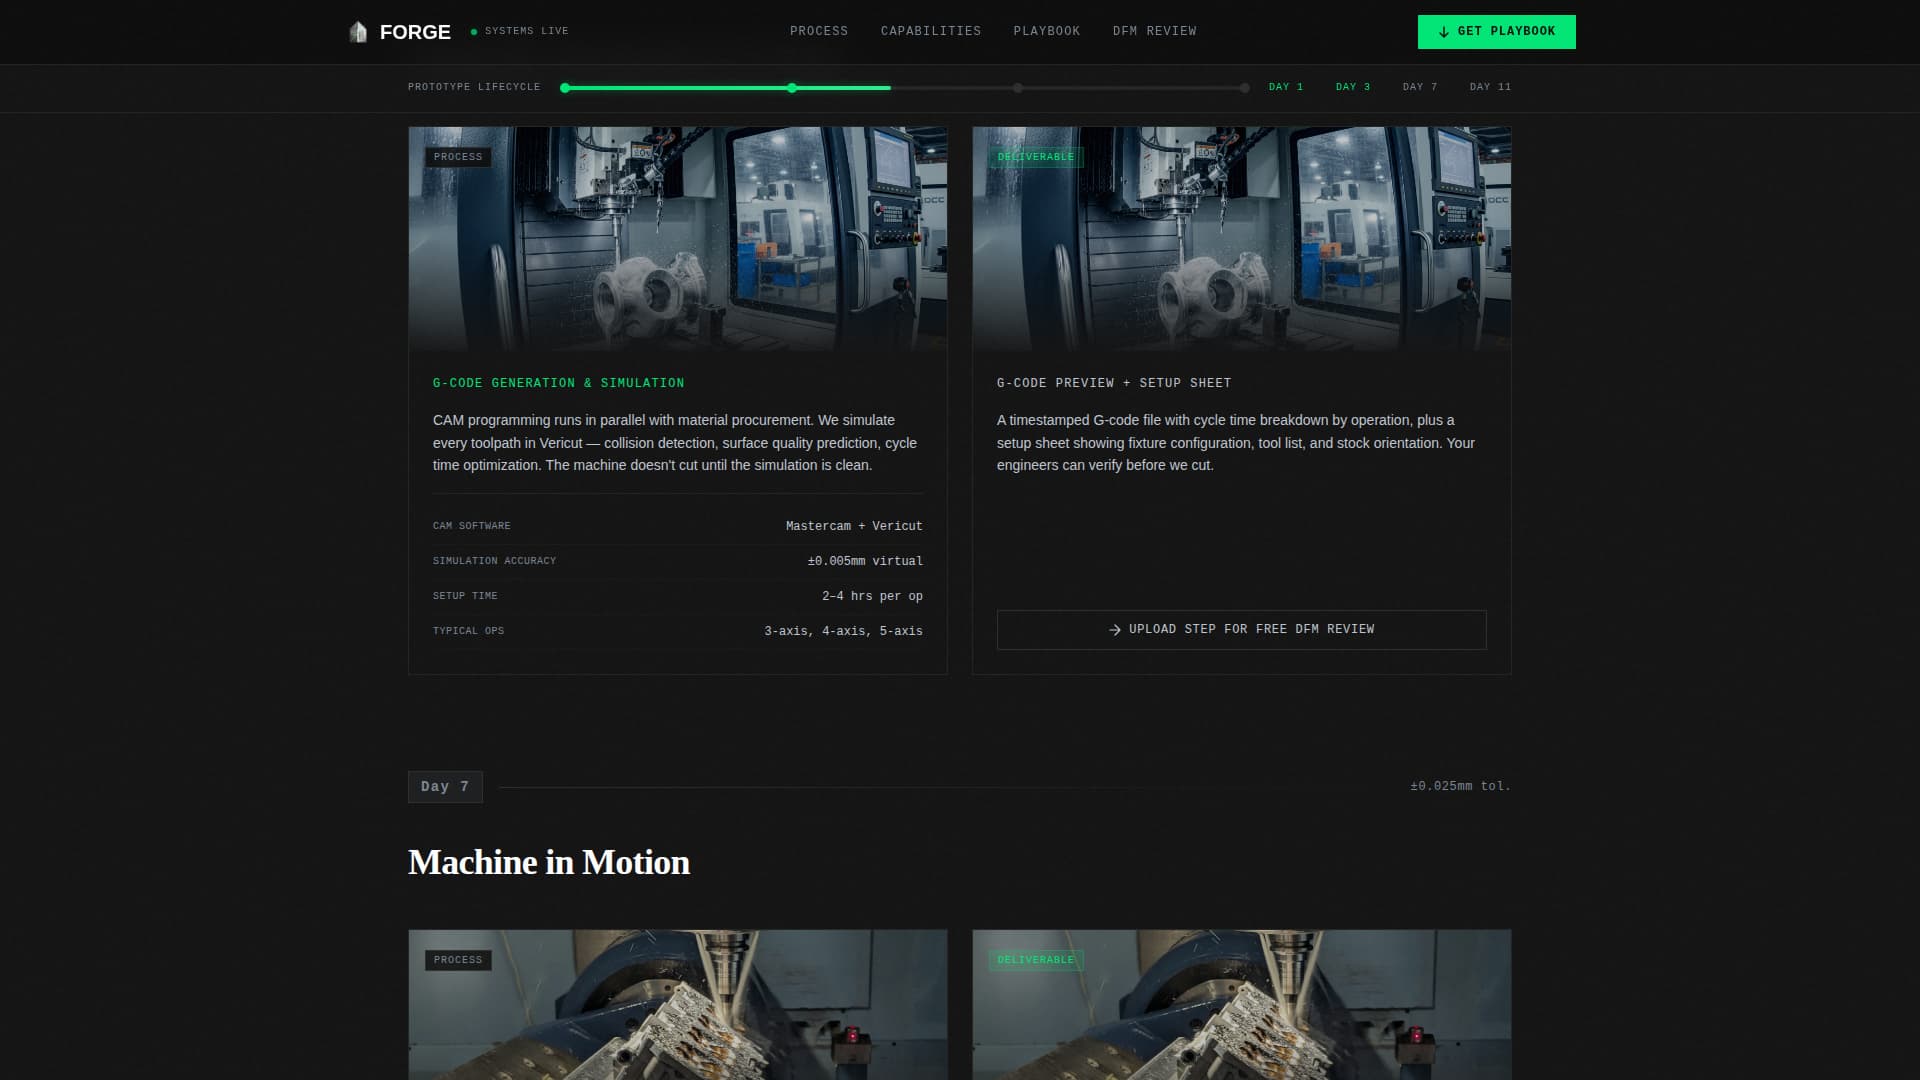
Task: Click the arrow icon in the upload STEP button
Action: point(1113,629)
